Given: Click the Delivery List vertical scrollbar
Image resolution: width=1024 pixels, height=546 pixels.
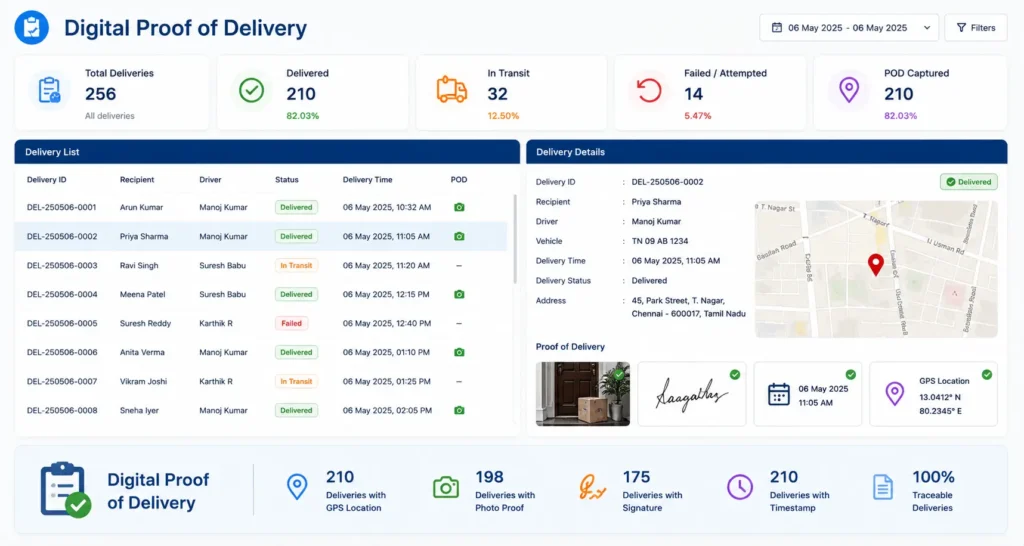Looking at the screenshot, I should [x=515, y=238].
